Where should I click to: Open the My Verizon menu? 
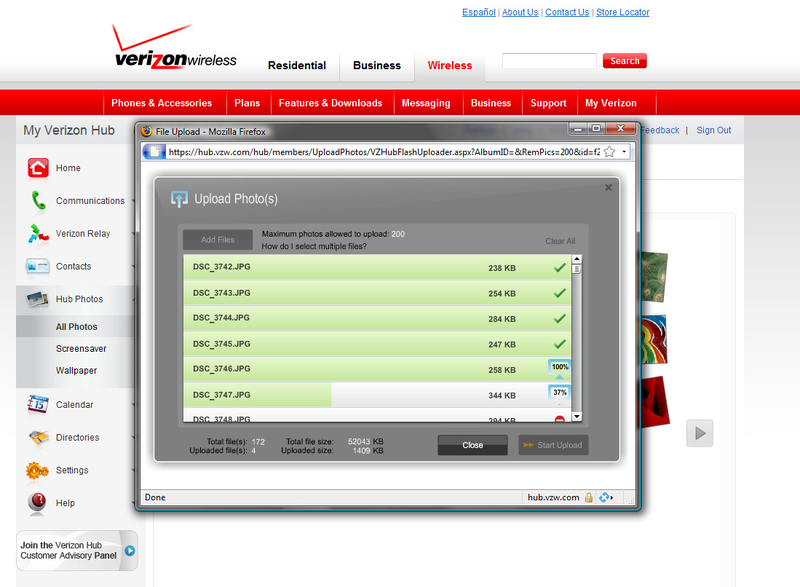[611, 103]
